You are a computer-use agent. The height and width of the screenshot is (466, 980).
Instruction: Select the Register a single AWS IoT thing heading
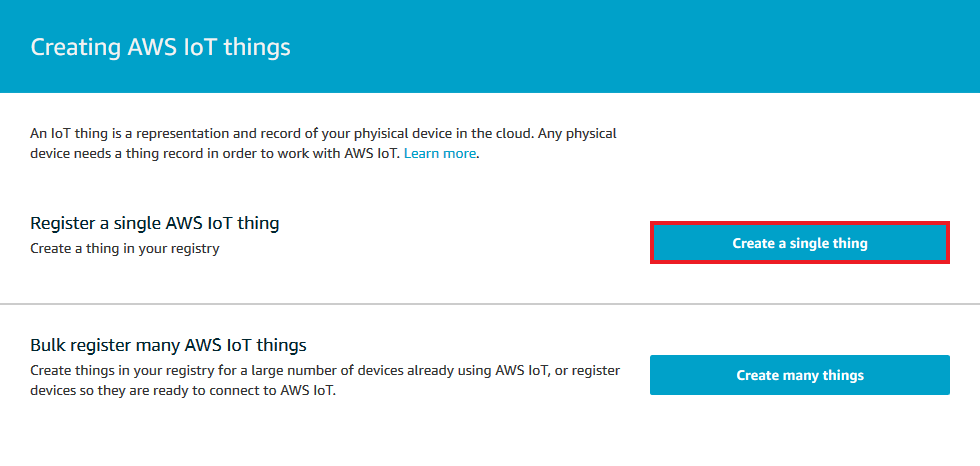tap(155, 223)
